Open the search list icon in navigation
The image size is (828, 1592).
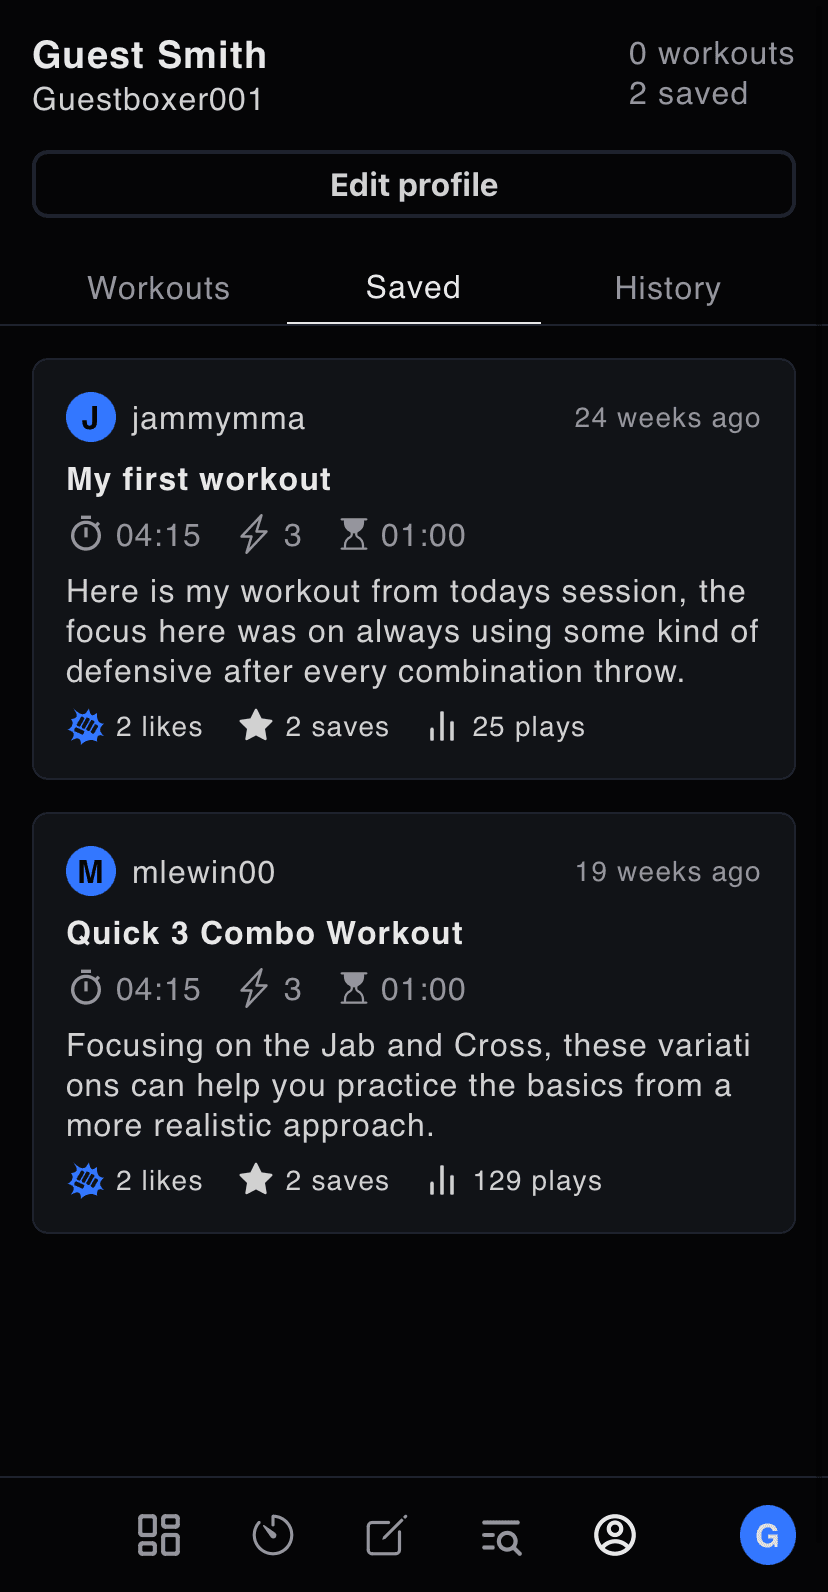tap(501, 1535)
